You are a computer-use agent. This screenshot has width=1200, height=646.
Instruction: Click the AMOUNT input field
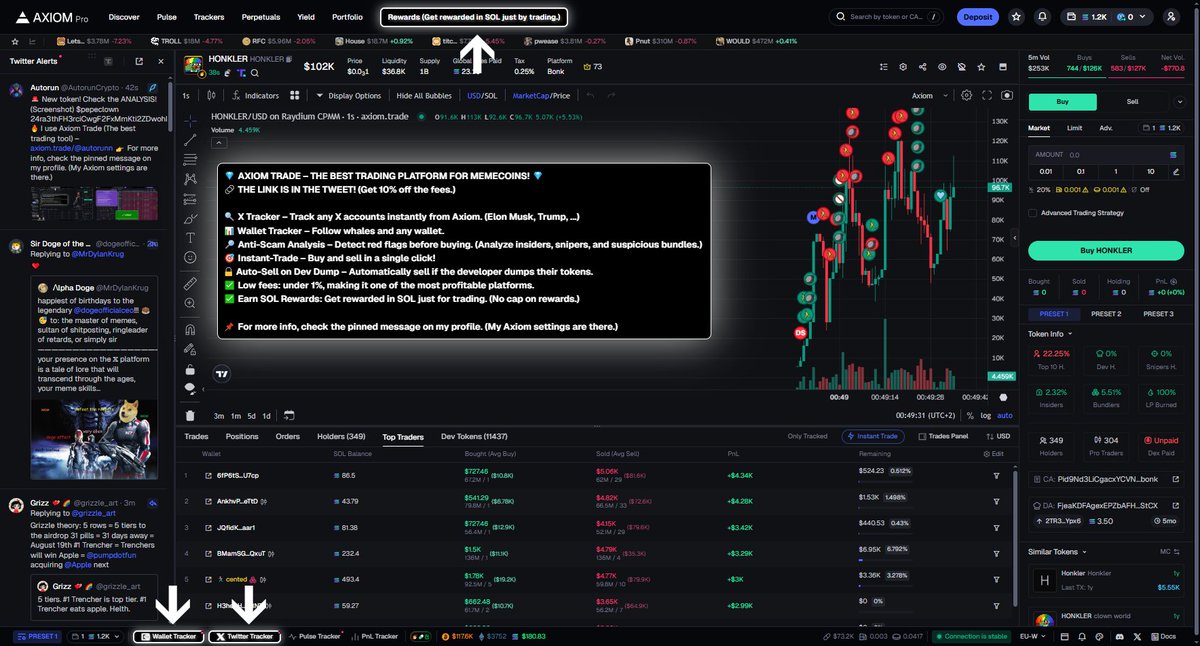(x=1106, y=154)
